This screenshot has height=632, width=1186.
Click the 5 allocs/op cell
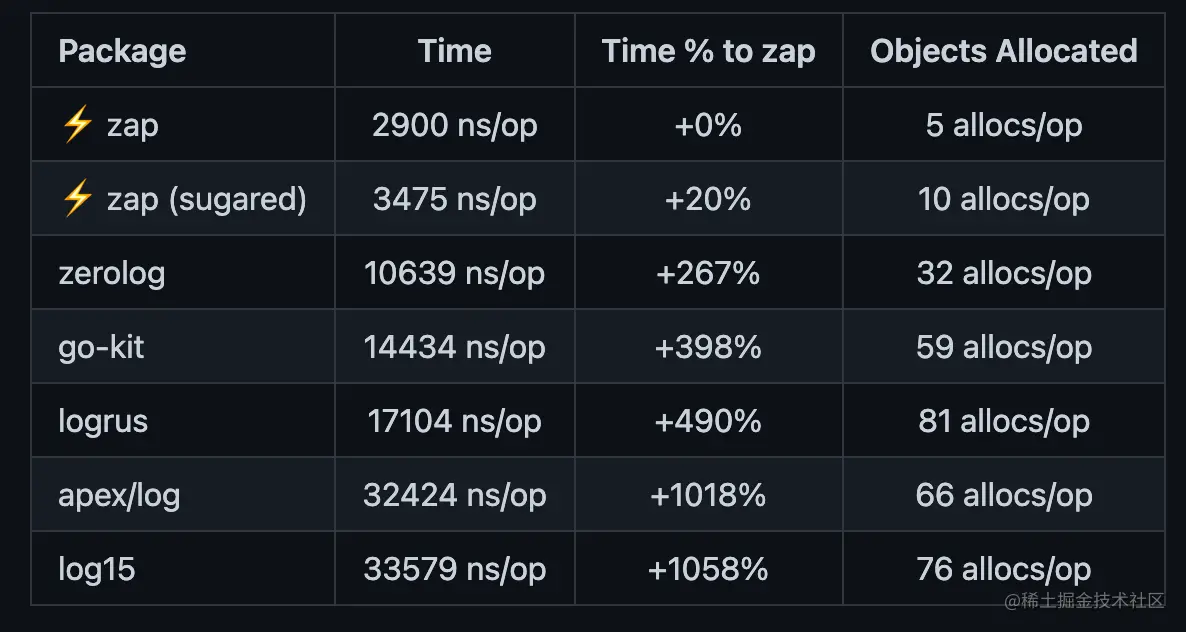[1004, 125]
